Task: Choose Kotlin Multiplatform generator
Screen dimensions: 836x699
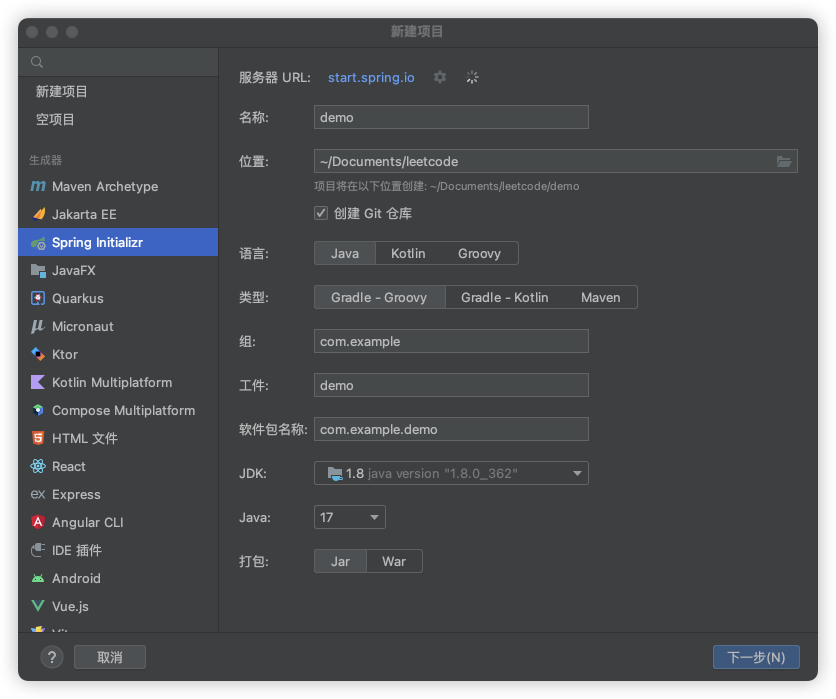Action: point(118,382)
